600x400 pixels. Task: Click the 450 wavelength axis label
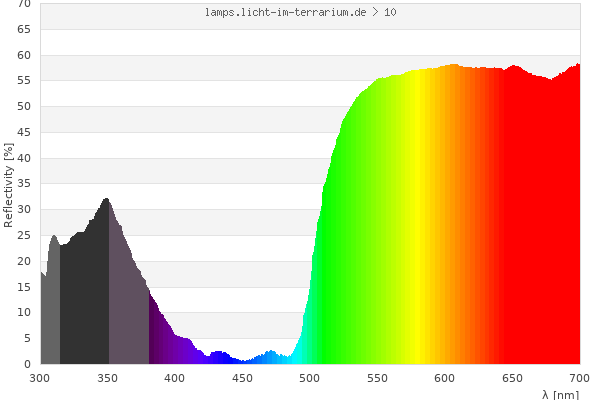[242, 377]
